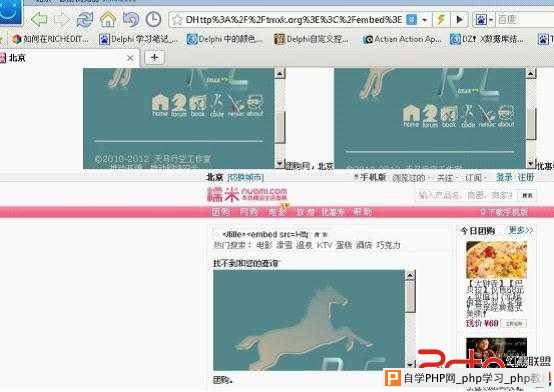The height and width of the screenshot is (392, 554).
Task: Reload the page with the refresh icon
Action: pos(85,19)
